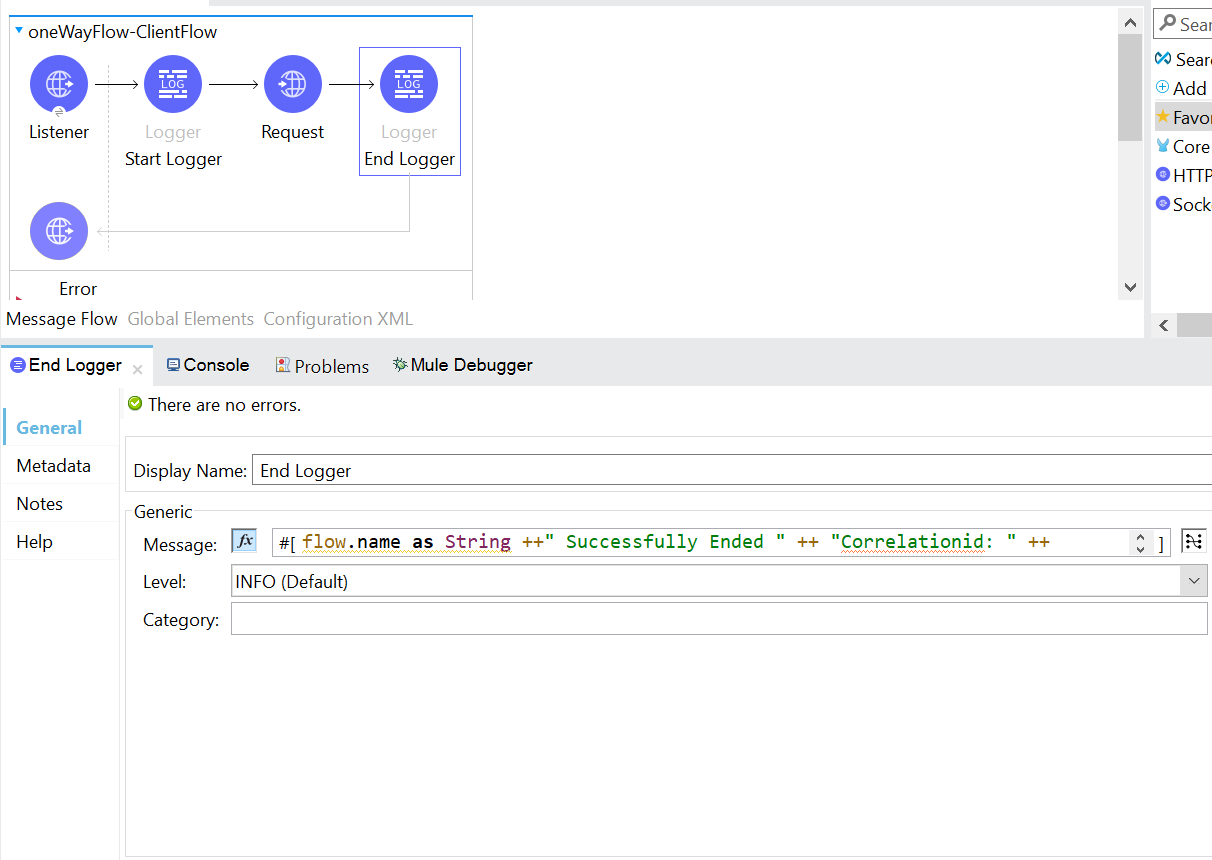
Task: Open the Configuration XML tab
Action: pyautogui.click(x=338, y=319)
